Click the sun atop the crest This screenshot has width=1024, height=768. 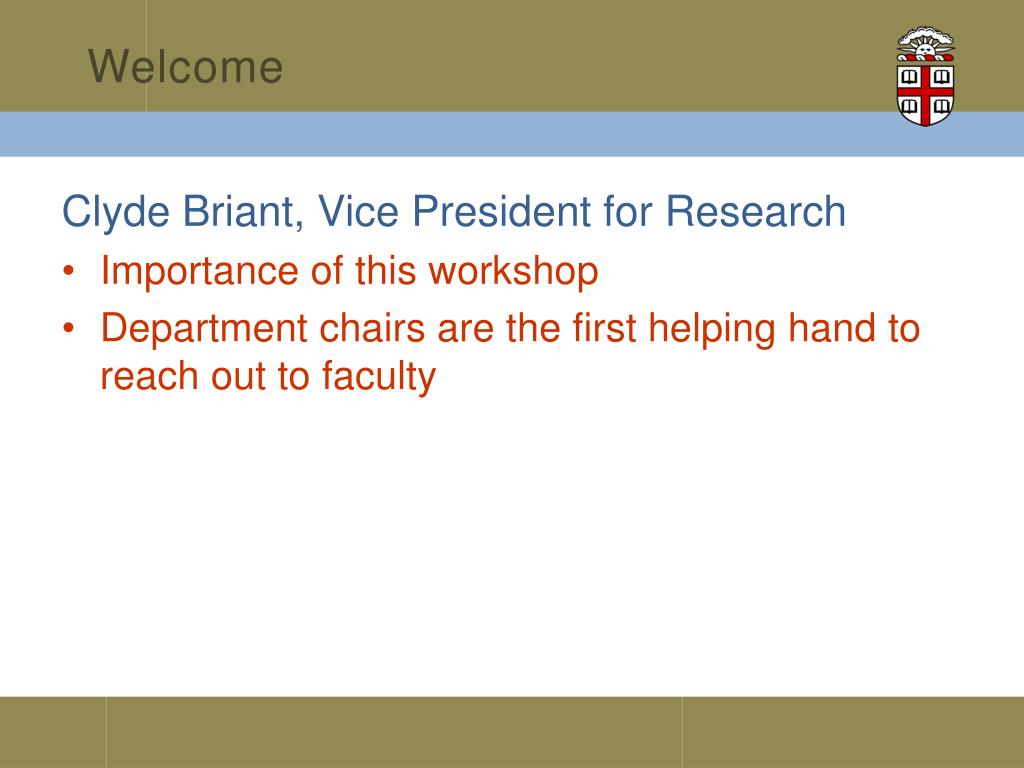(x=925, y=47)
